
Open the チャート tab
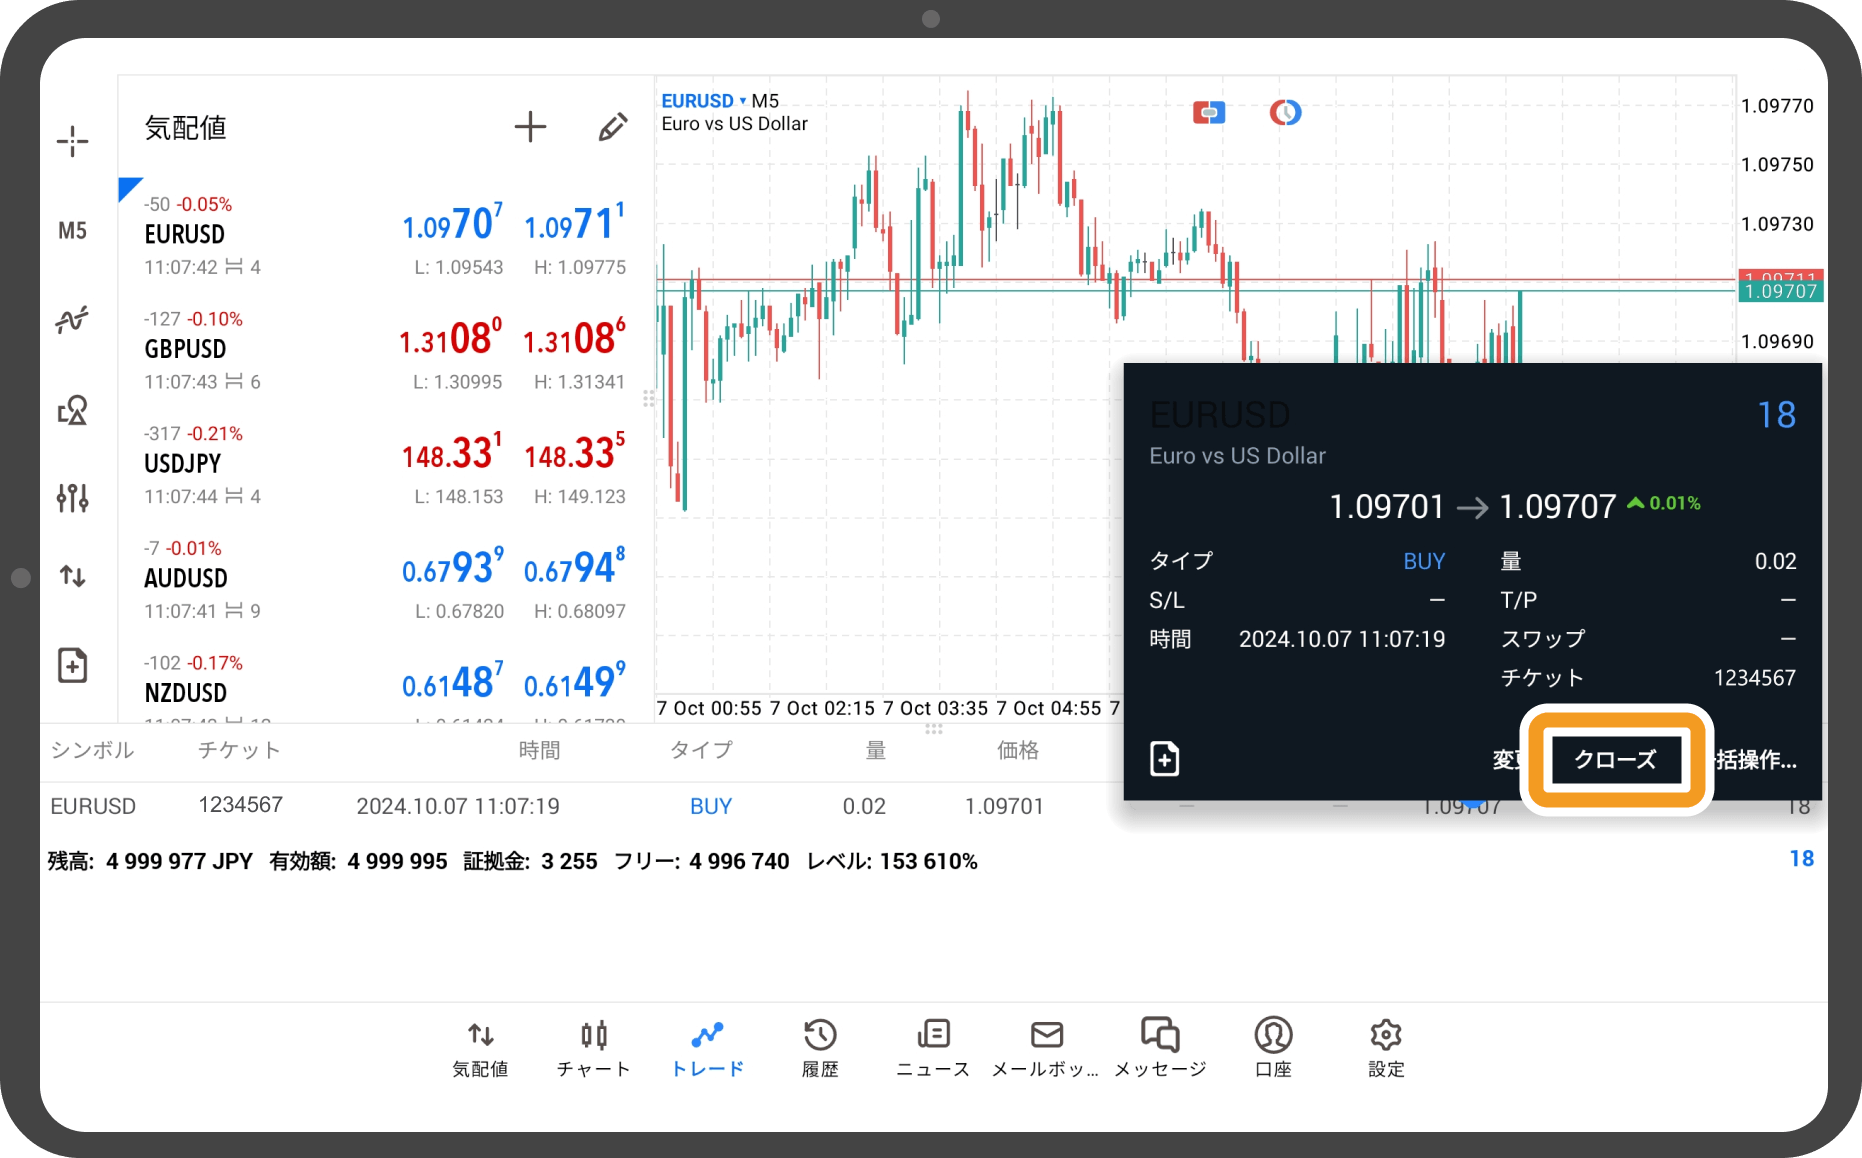pyautogui.click(x=594, y=1047)
